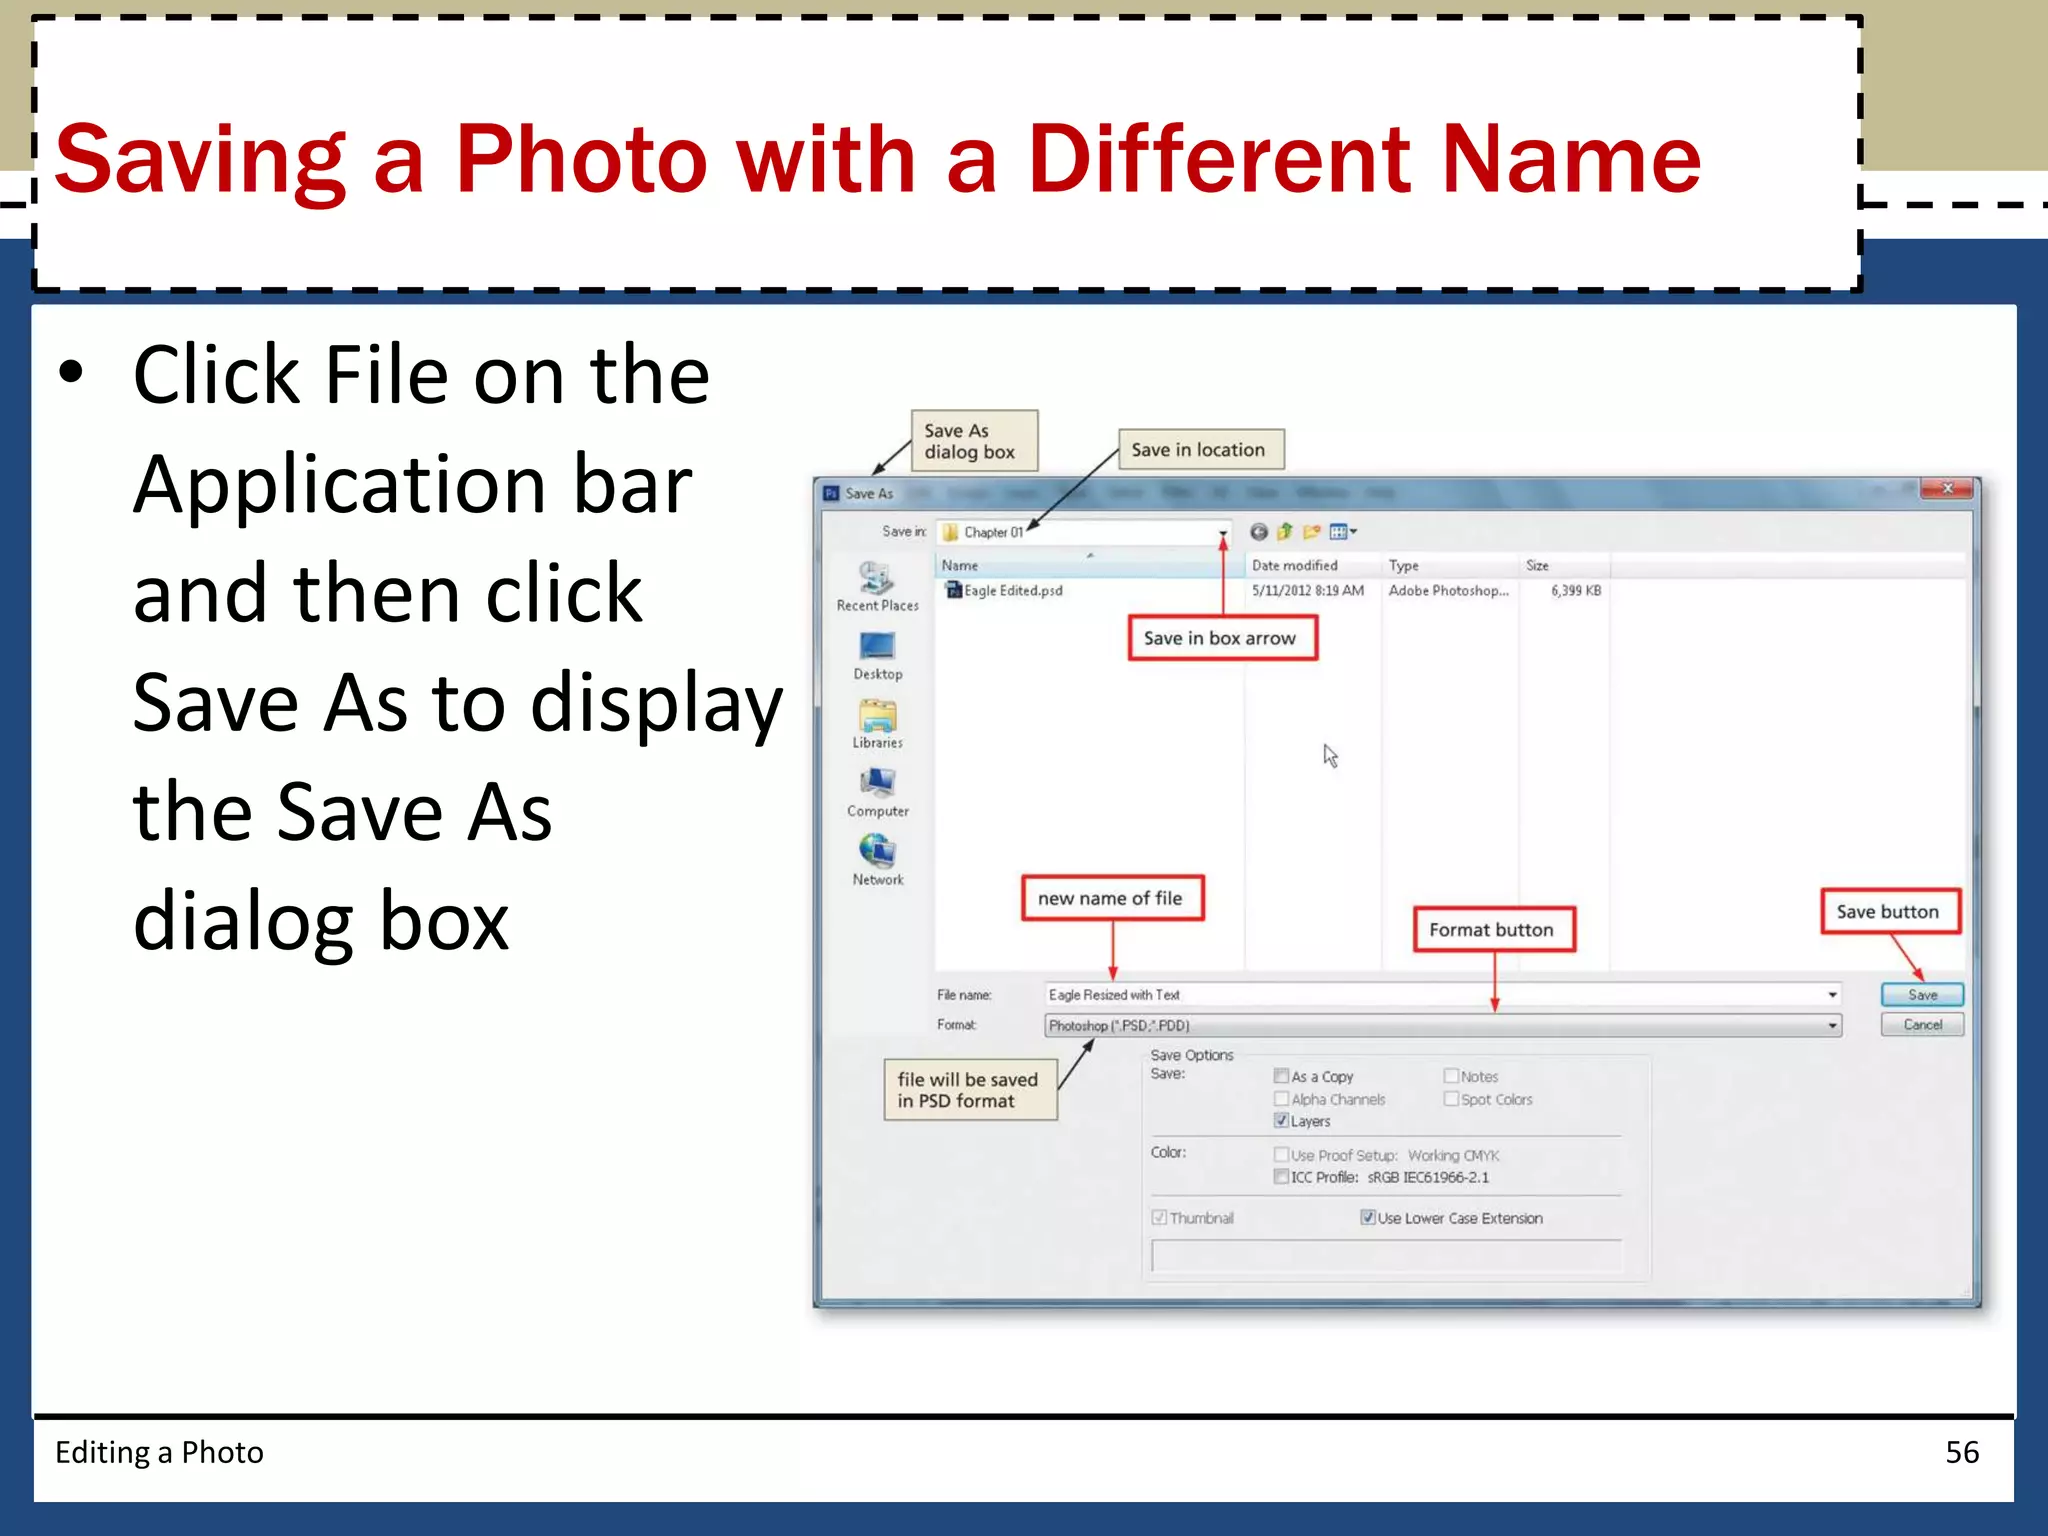The height and width of the screenshot is (1536, 2048).
Task: Toggle the Thumbnail checkbox
Action: [1159, 1218]
